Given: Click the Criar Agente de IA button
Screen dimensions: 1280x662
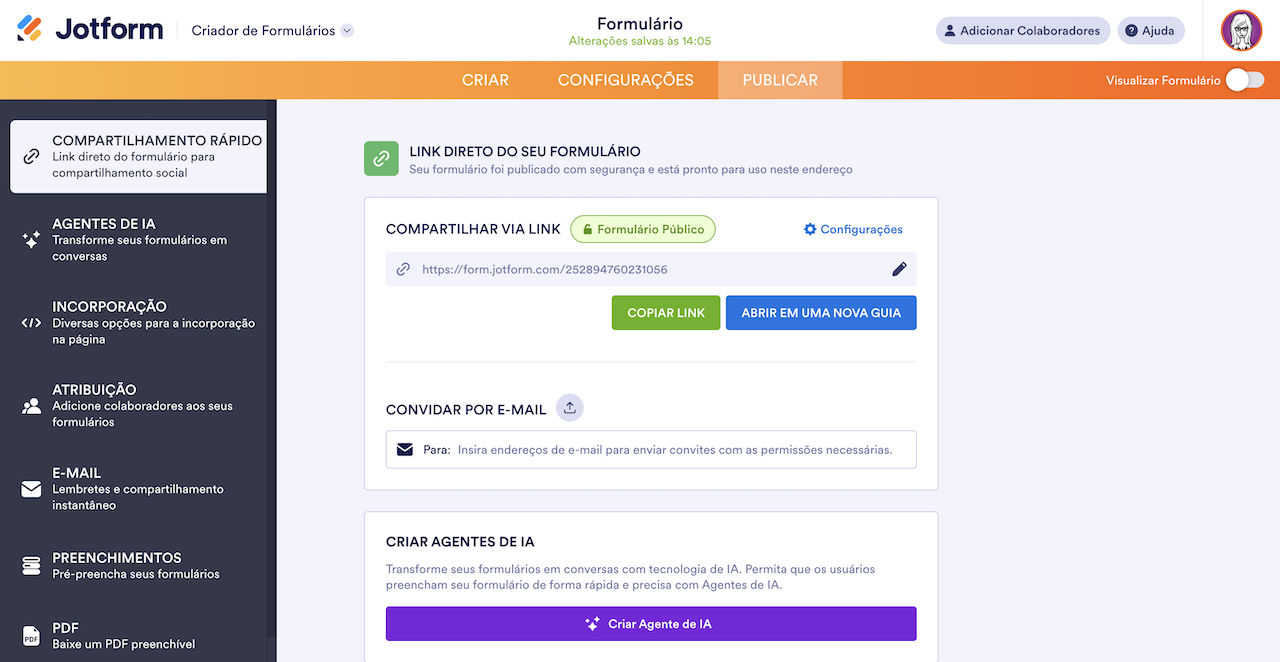Looking at the screenshot, I should [x=651, y=623].
